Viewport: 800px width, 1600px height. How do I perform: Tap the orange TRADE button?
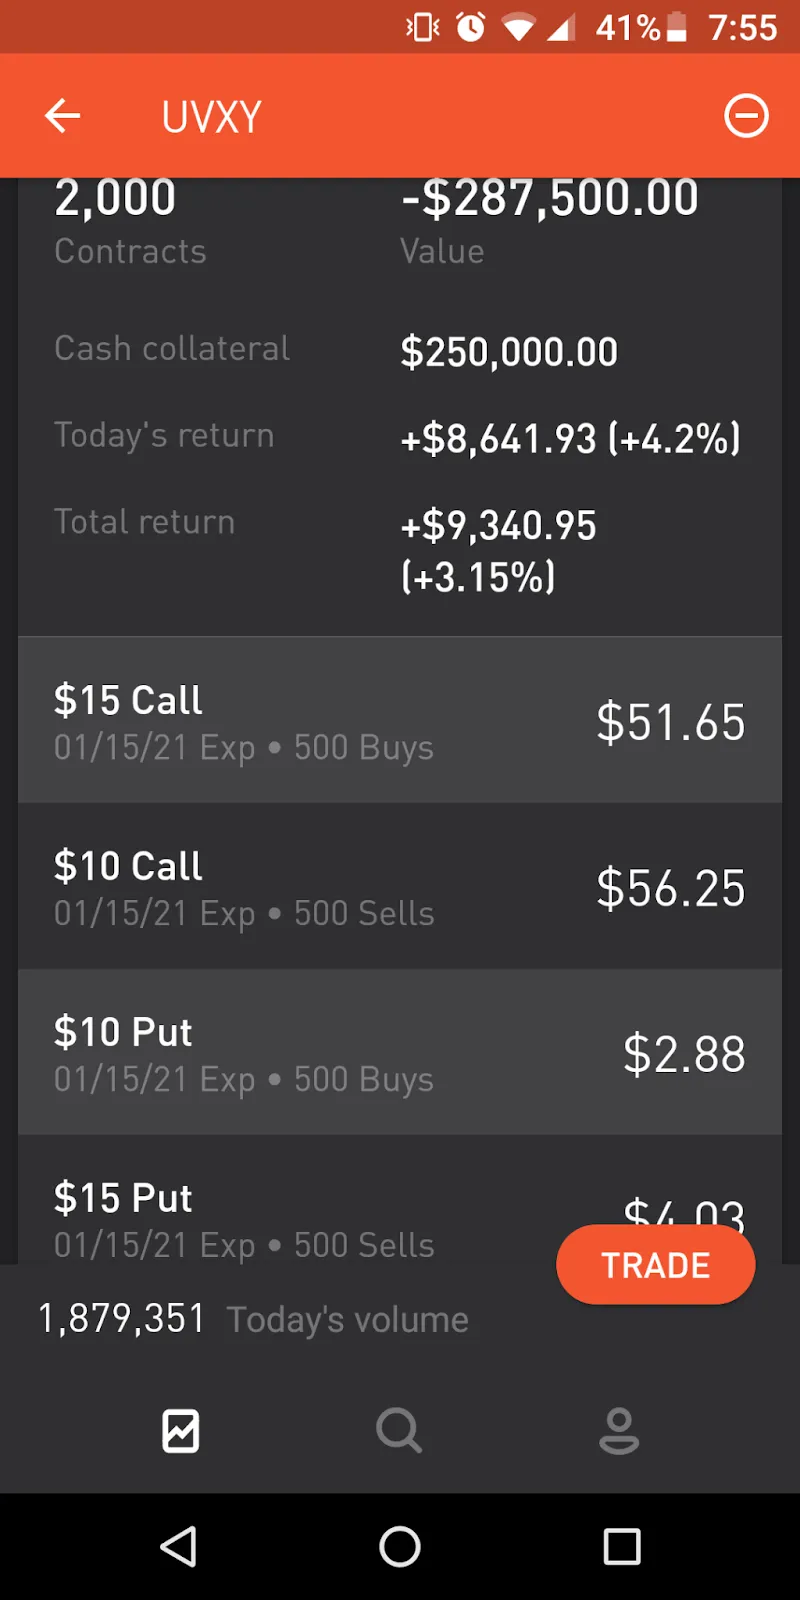coord(655,1265)
